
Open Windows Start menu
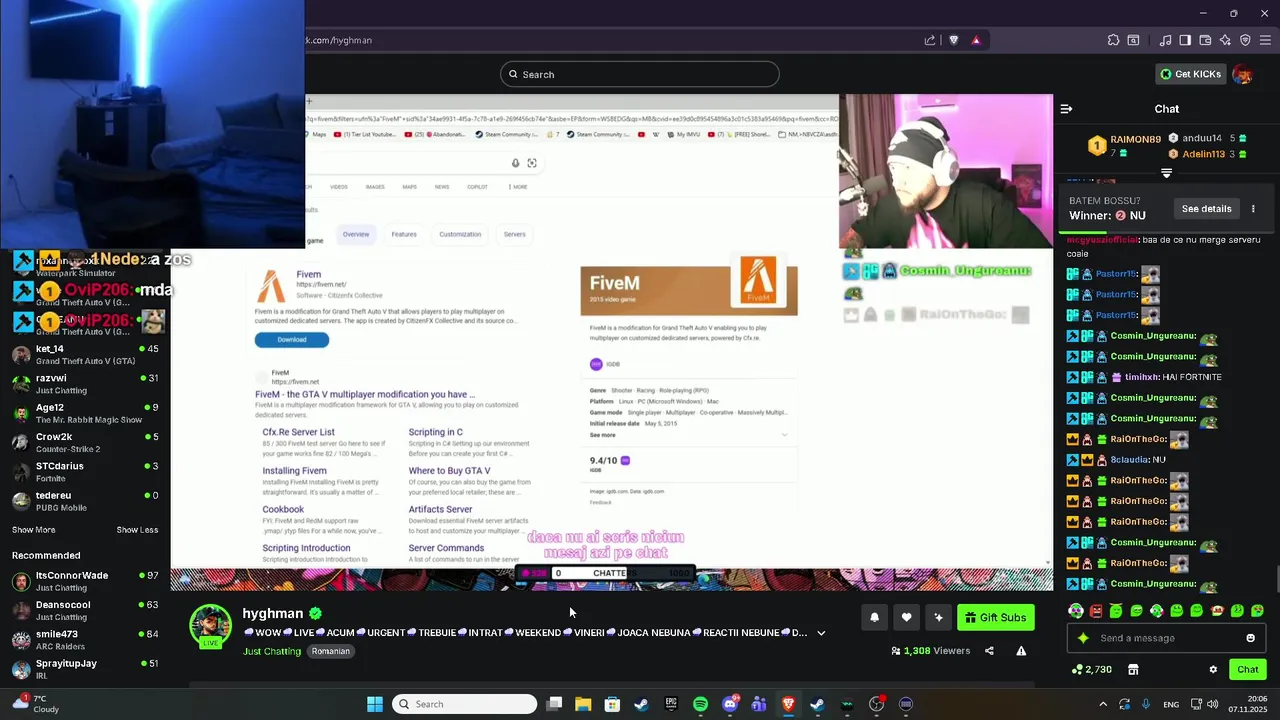click(x=375, y=704)
